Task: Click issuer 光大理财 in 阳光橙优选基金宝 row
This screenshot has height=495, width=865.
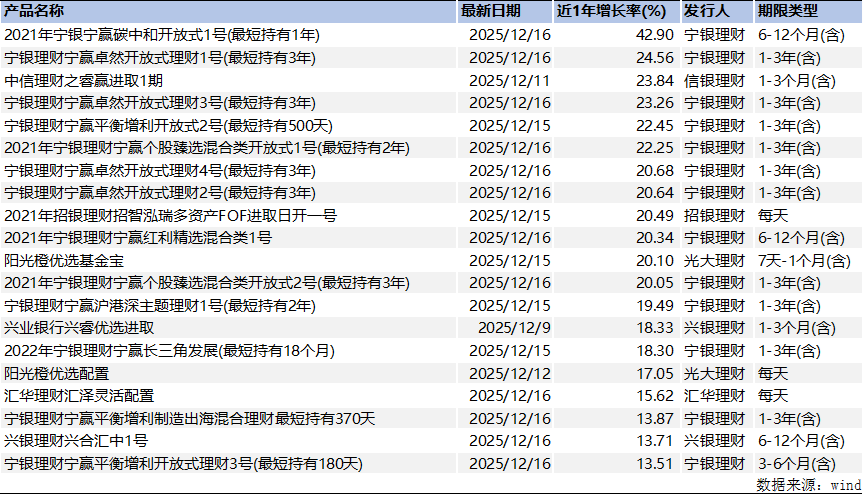Action: click(714, 261)
